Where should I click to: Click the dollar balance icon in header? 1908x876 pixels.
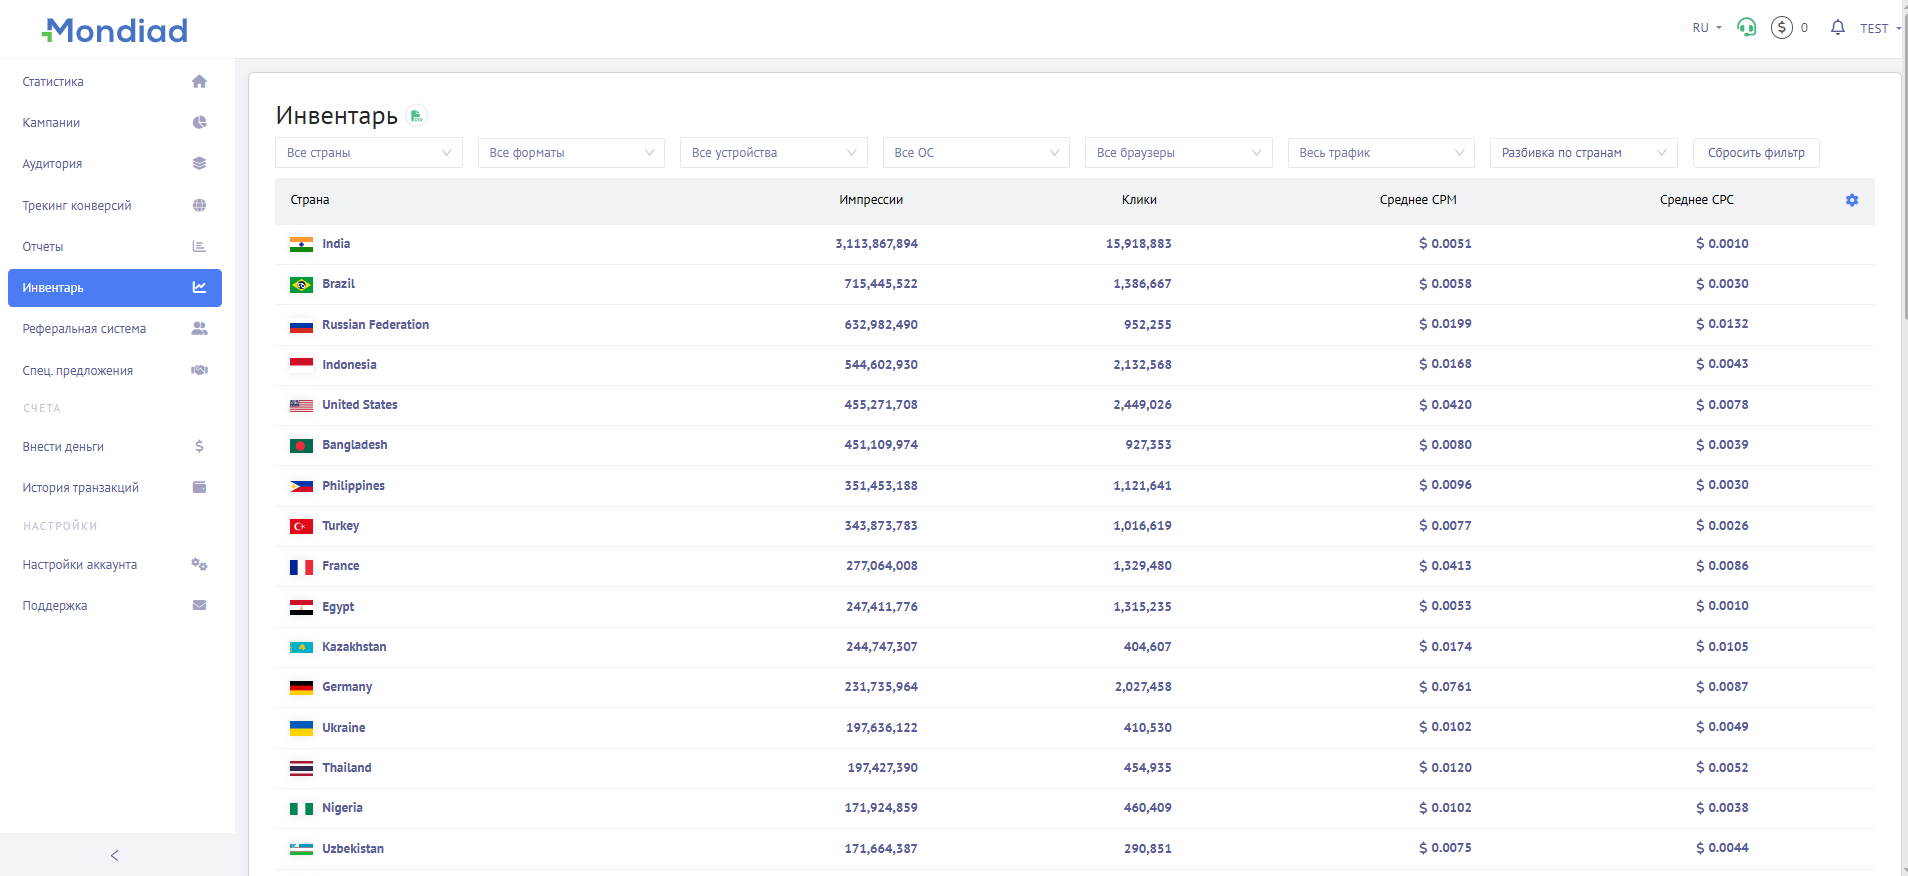(1781, 28)
